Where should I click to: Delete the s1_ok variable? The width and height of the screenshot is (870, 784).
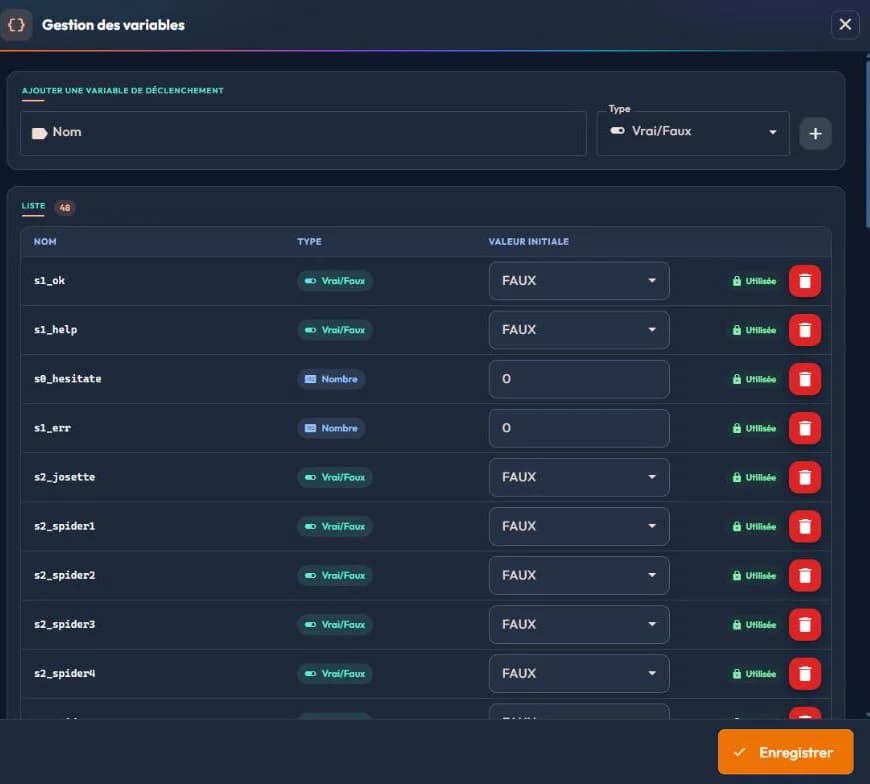[x=805, y=281]
